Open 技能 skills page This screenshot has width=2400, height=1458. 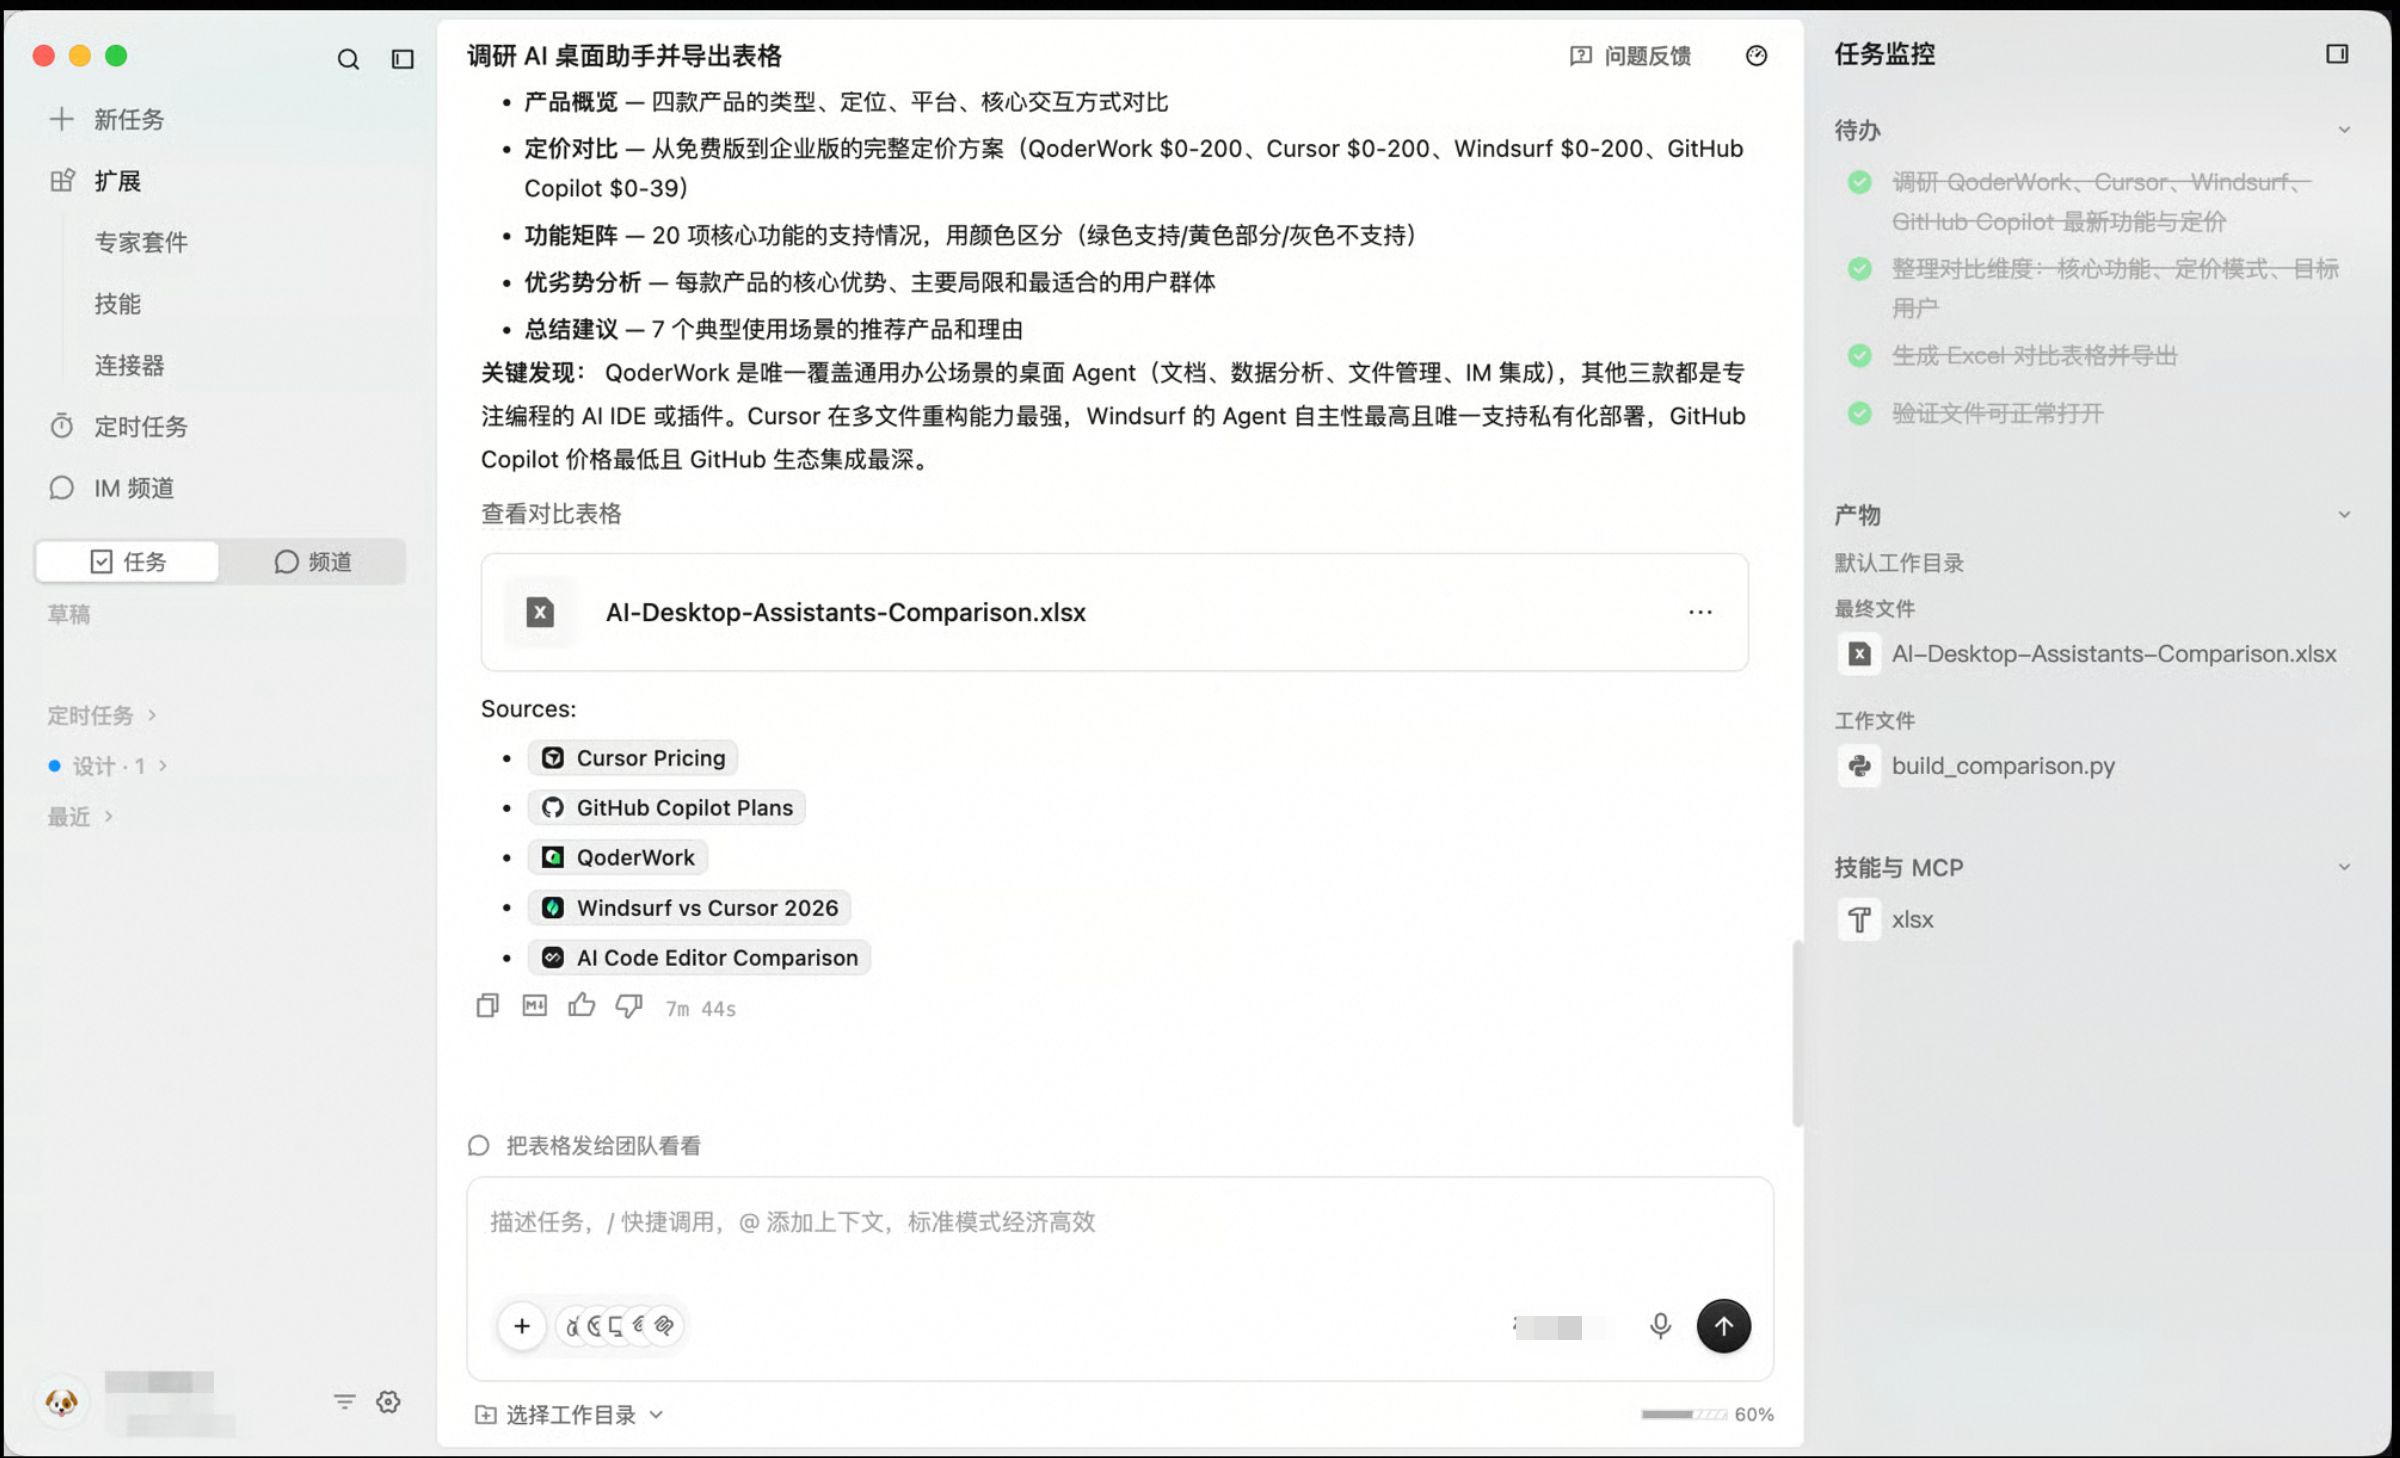click(118, 304)
